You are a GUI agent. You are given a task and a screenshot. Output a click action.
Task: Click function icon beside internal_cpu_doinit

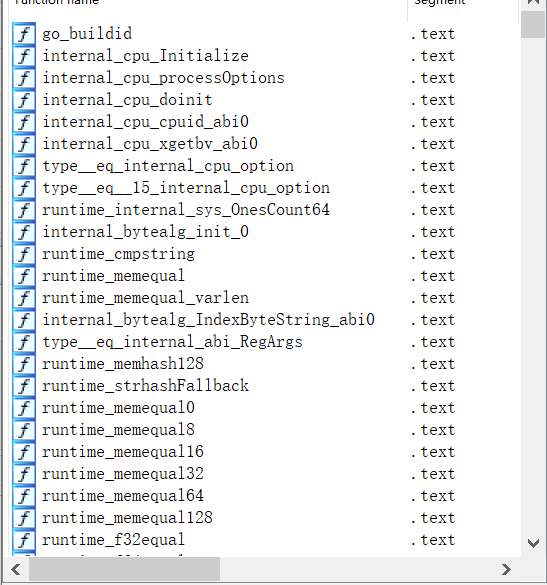pyautogui.click(x=24, y=100)
